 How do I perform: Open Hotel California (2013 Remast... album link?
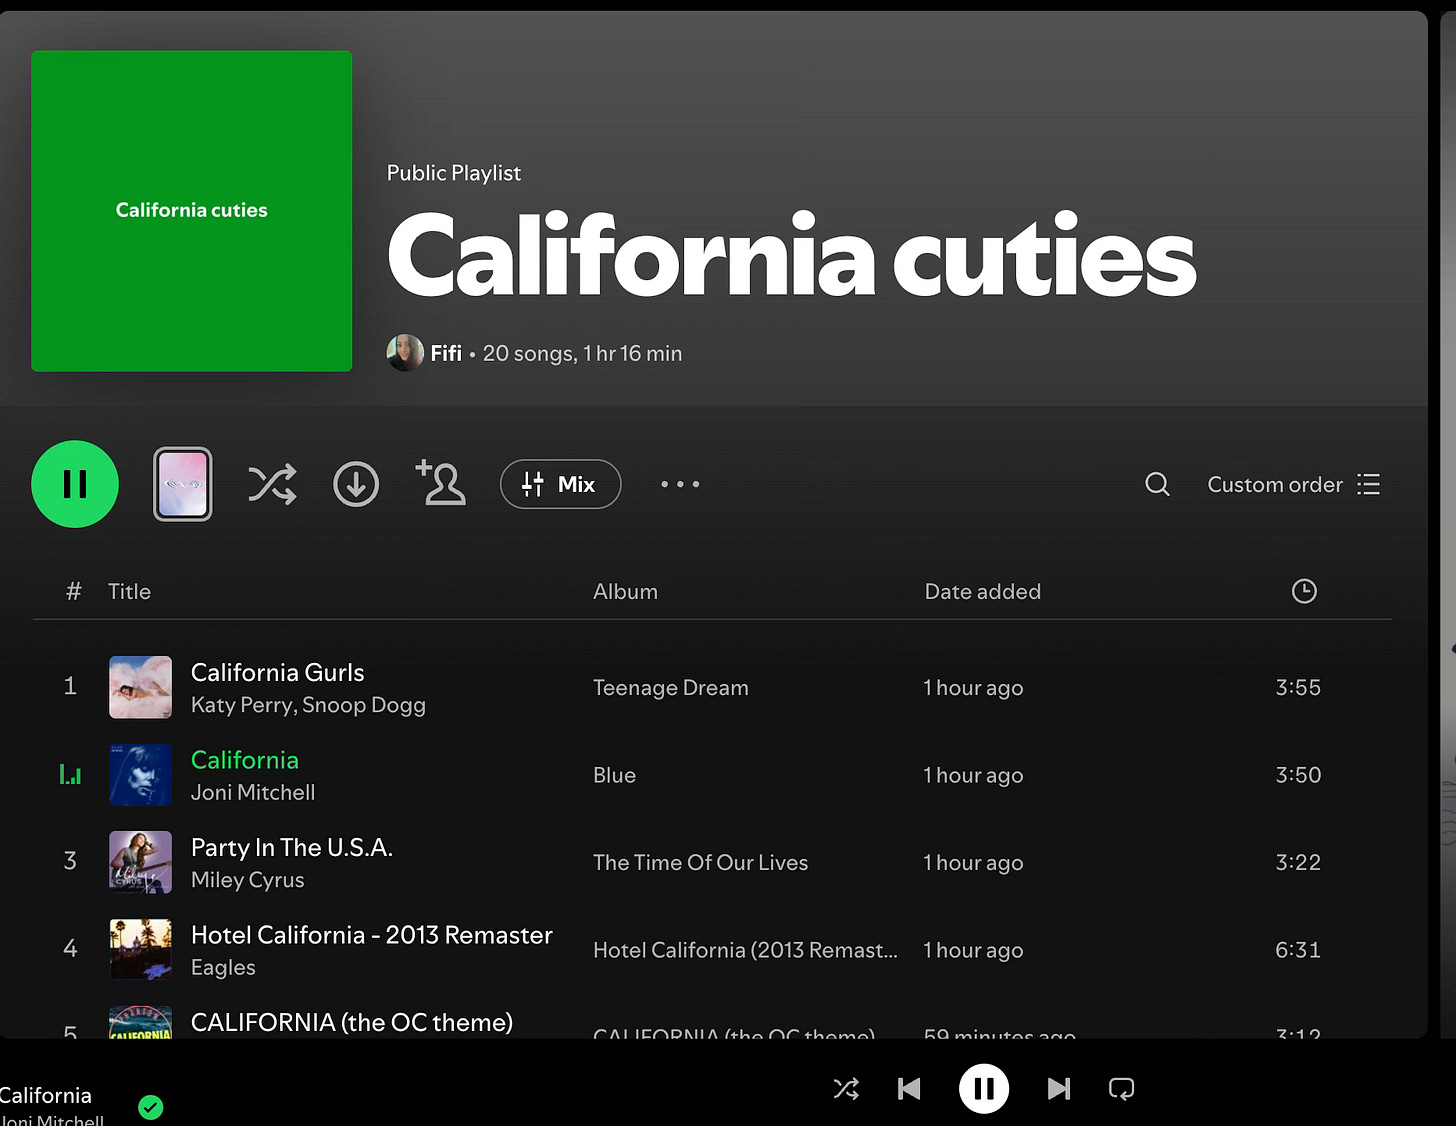(745, 950)
